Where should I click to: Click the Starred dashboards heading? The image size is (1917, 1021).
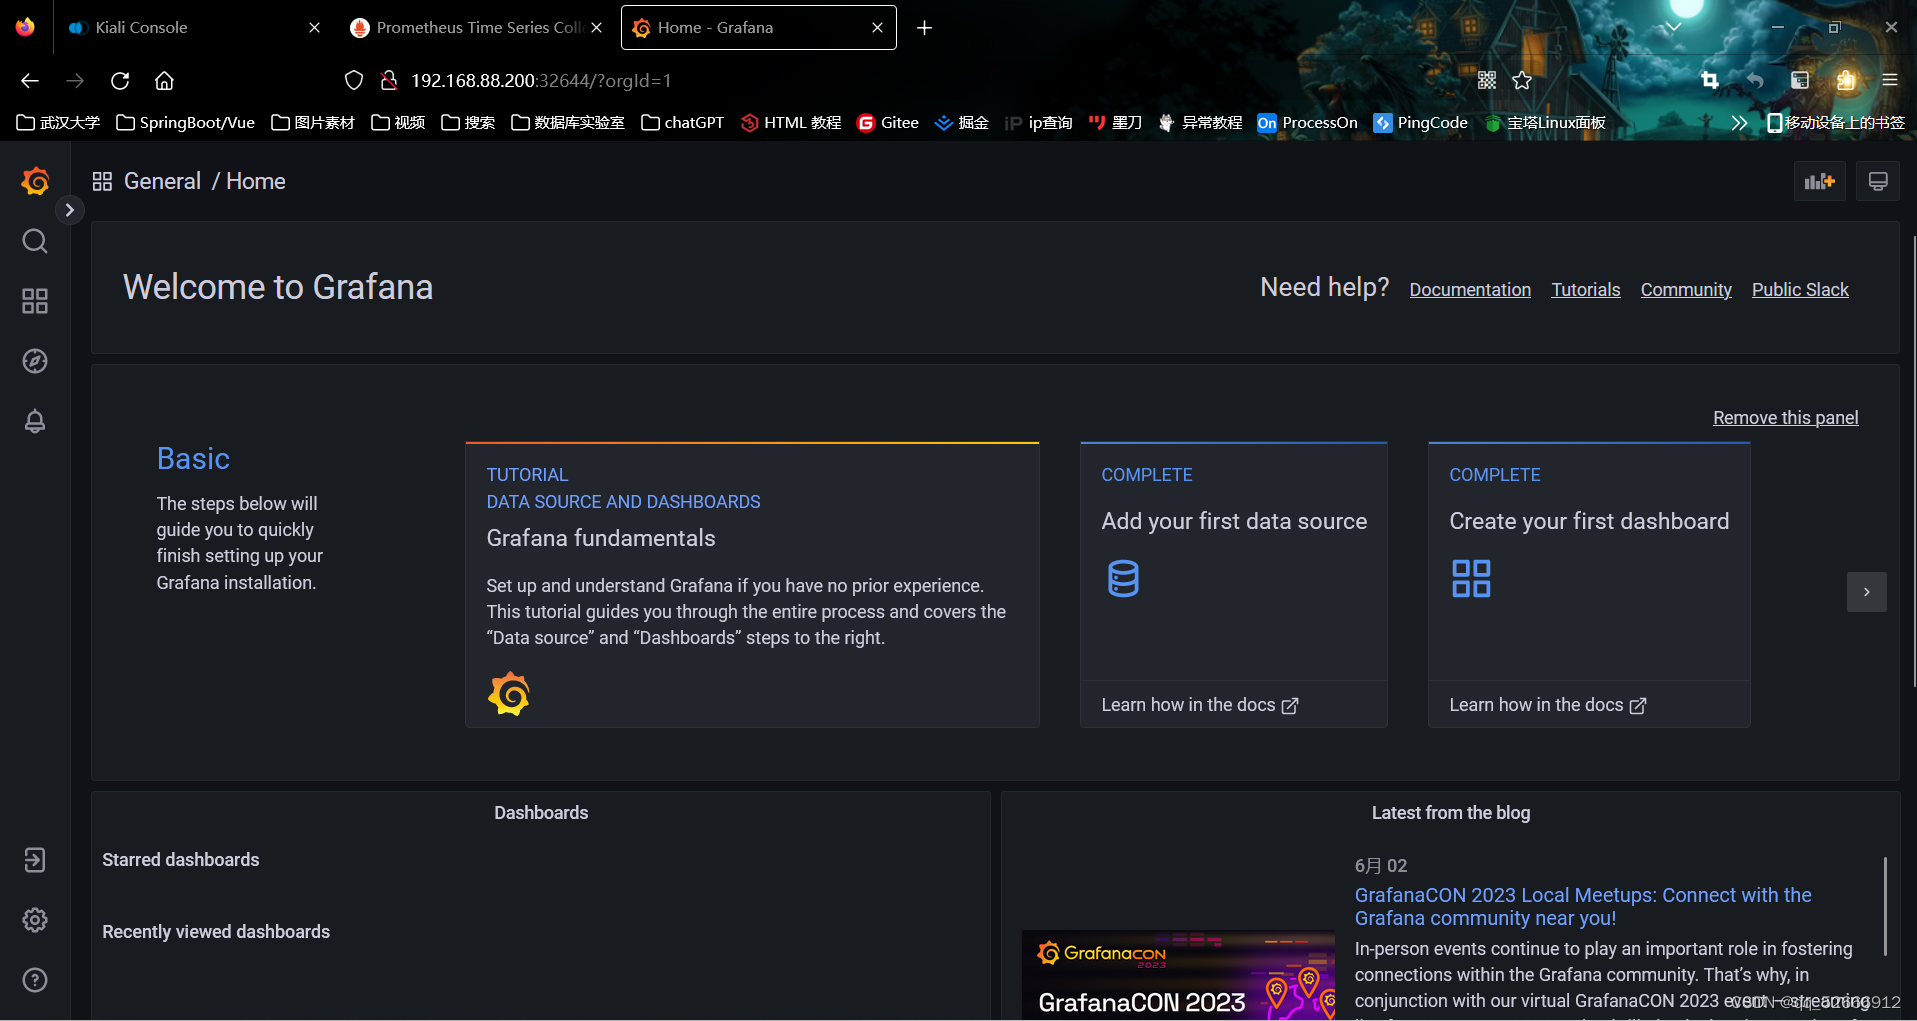(x=181, y=860)
